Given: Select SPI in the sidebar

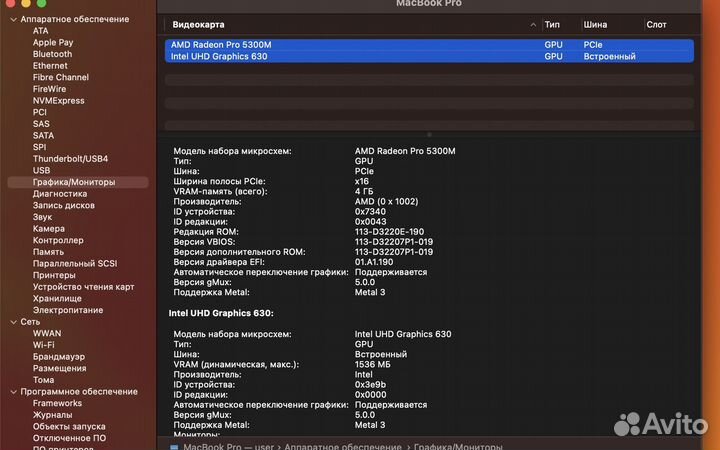Looking at the screenshot, I should click(x=39, y=147).
